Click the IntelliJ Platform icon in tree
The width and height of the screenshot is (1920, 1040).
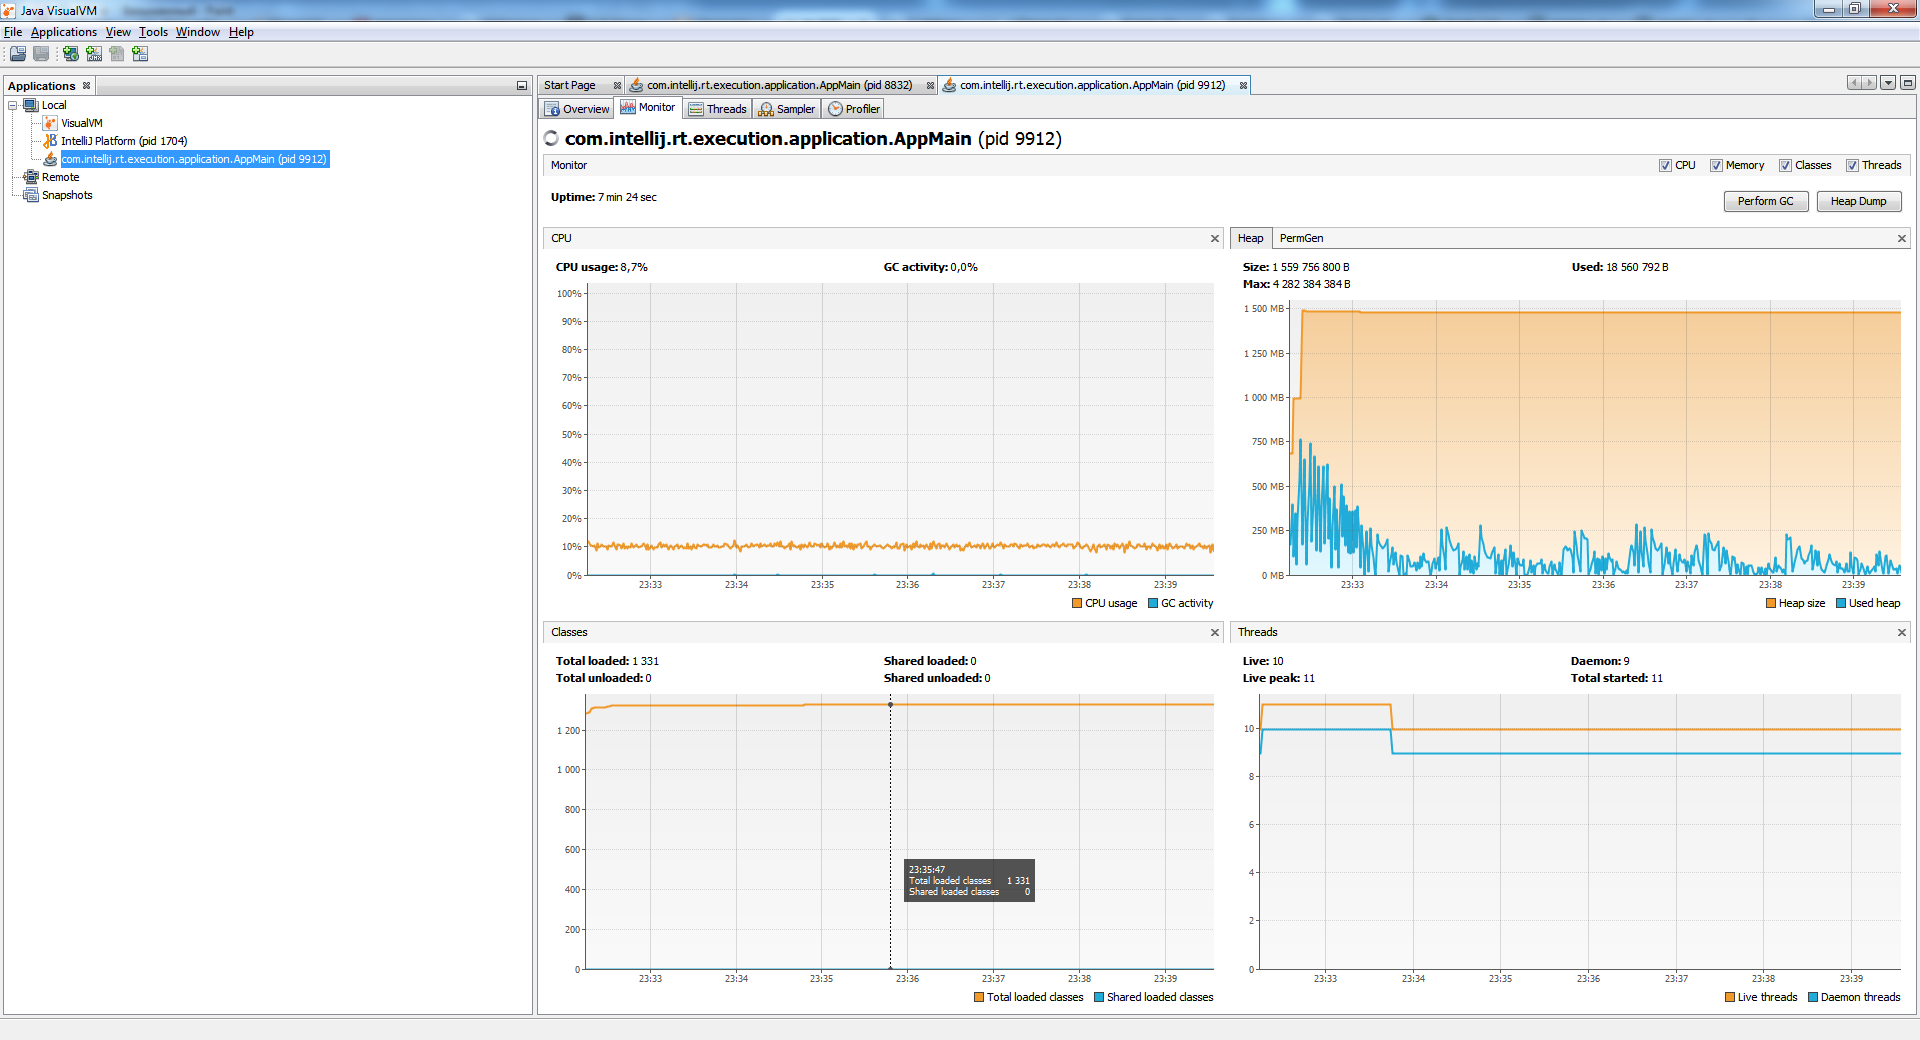tap(50, 141)
